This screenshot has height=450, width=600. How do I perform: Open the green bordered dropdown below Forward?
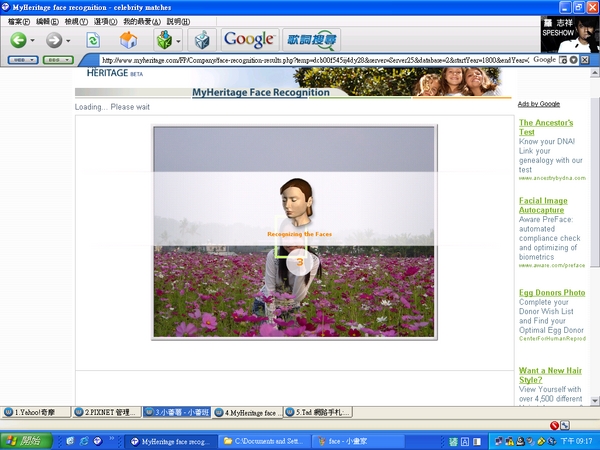pos(58,60)
